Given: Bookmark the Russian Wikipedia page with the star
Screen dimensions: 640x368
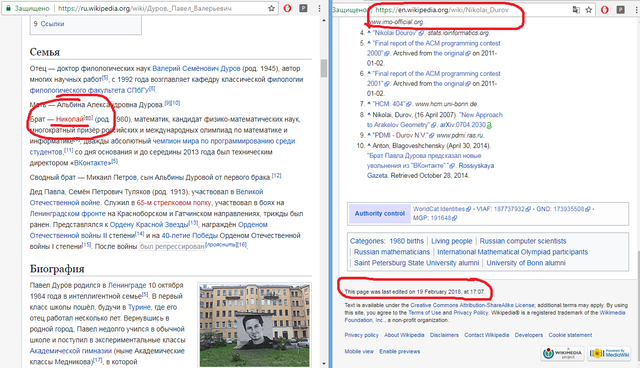Looking at the screenshot, I should 271,8.
